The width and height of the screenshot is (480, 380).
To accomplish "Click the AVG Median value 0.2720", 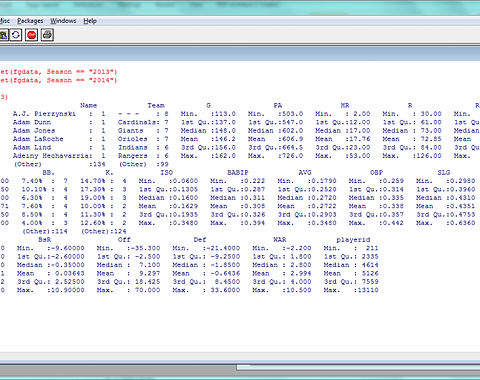I will [x=324, y=198].
